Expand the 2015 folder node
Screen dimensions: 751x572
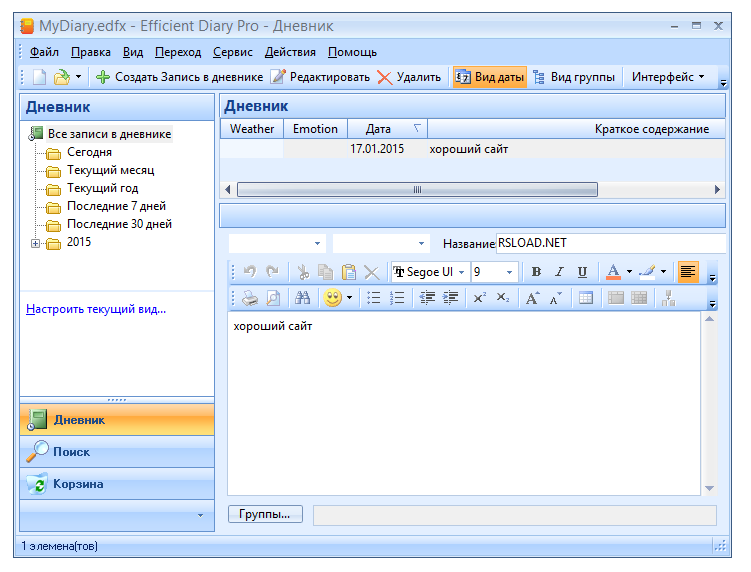35,243
